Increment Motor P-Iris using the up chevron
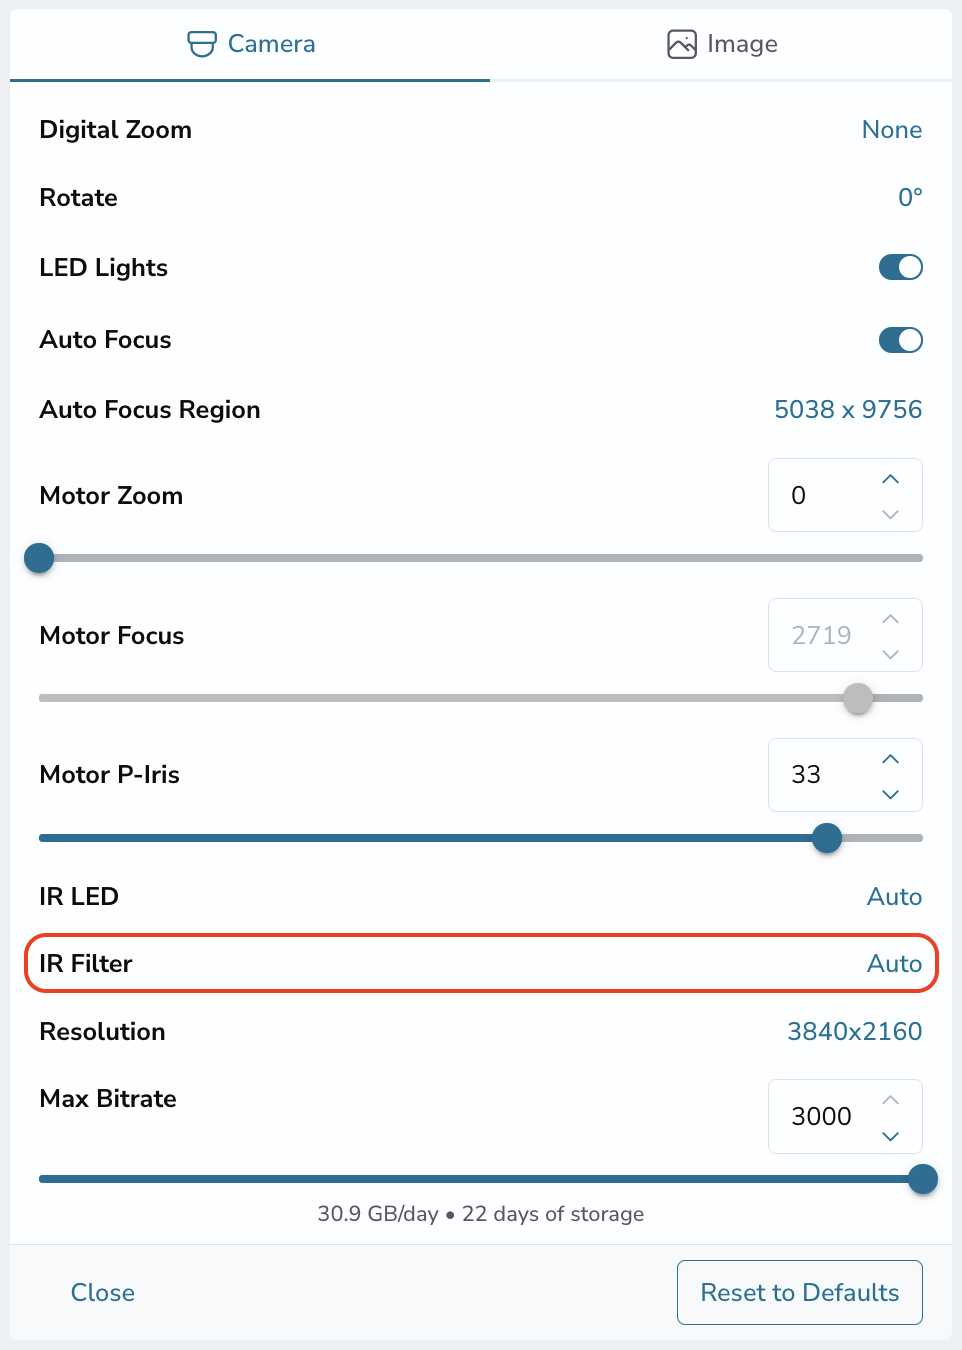 coord(891,759)
